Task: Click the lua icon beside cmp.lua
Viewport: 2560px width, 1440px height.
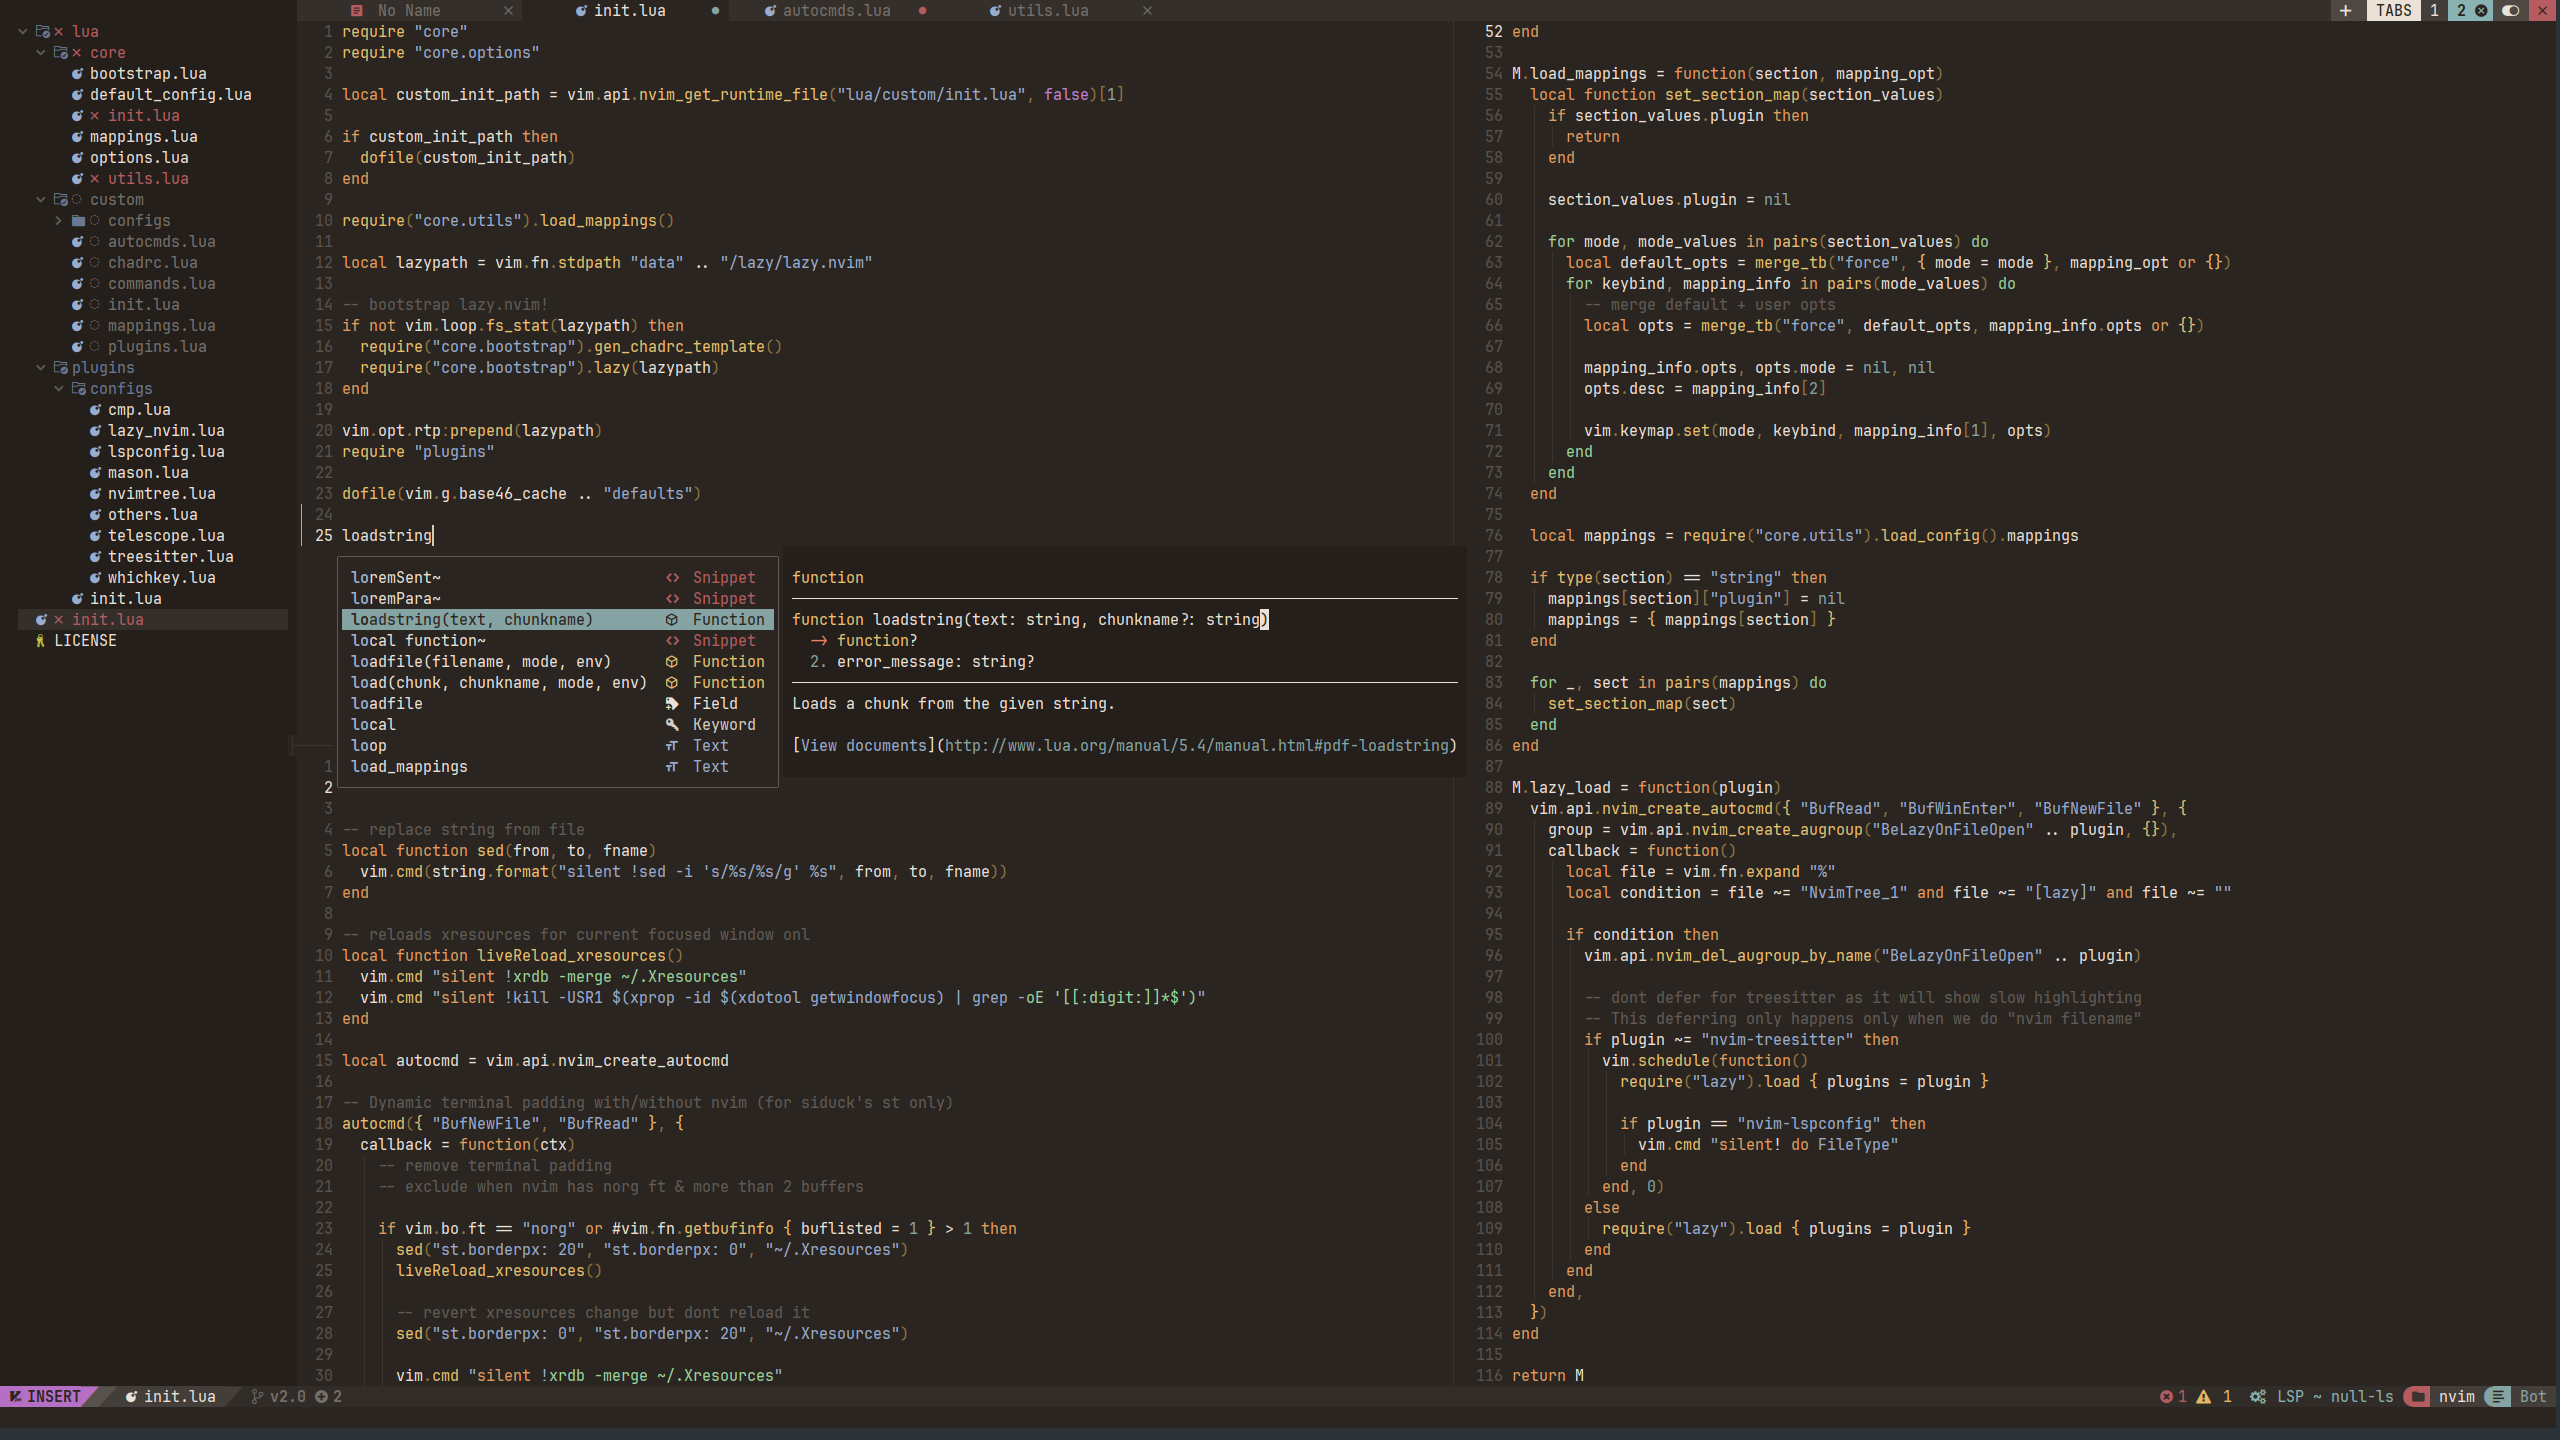Action: (95, 409)
